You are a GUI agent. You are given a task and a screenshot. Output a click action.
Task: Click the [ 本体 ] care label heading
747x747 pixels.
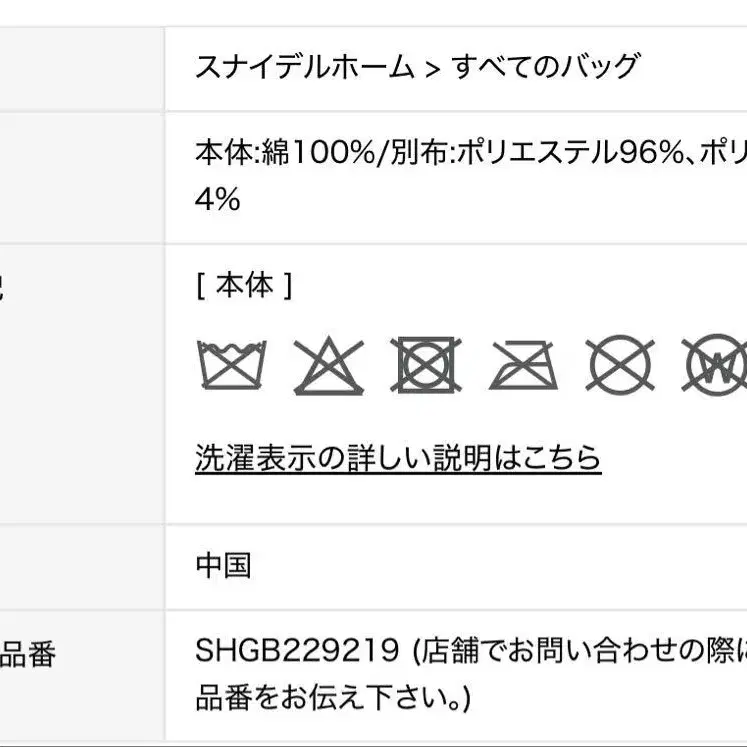coord(244,287)
